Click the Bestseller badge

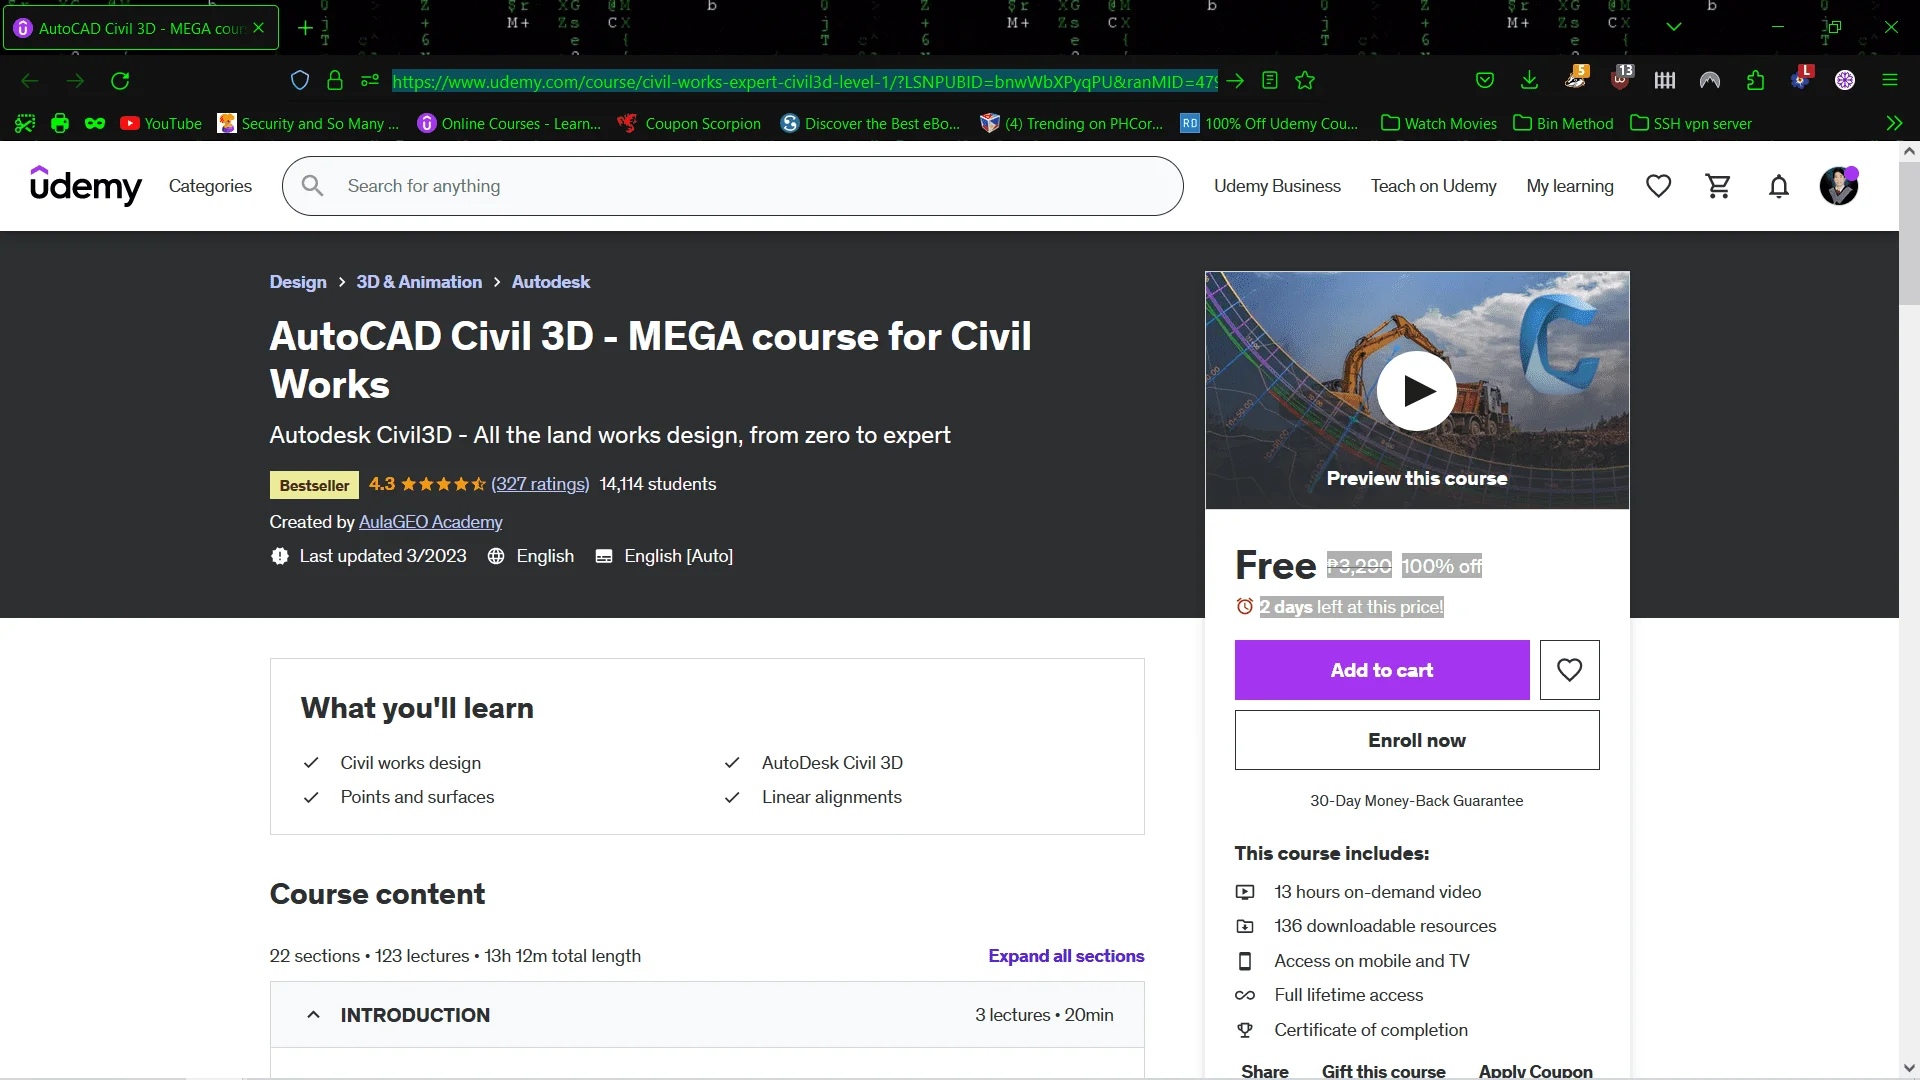(x=314, y=485)
